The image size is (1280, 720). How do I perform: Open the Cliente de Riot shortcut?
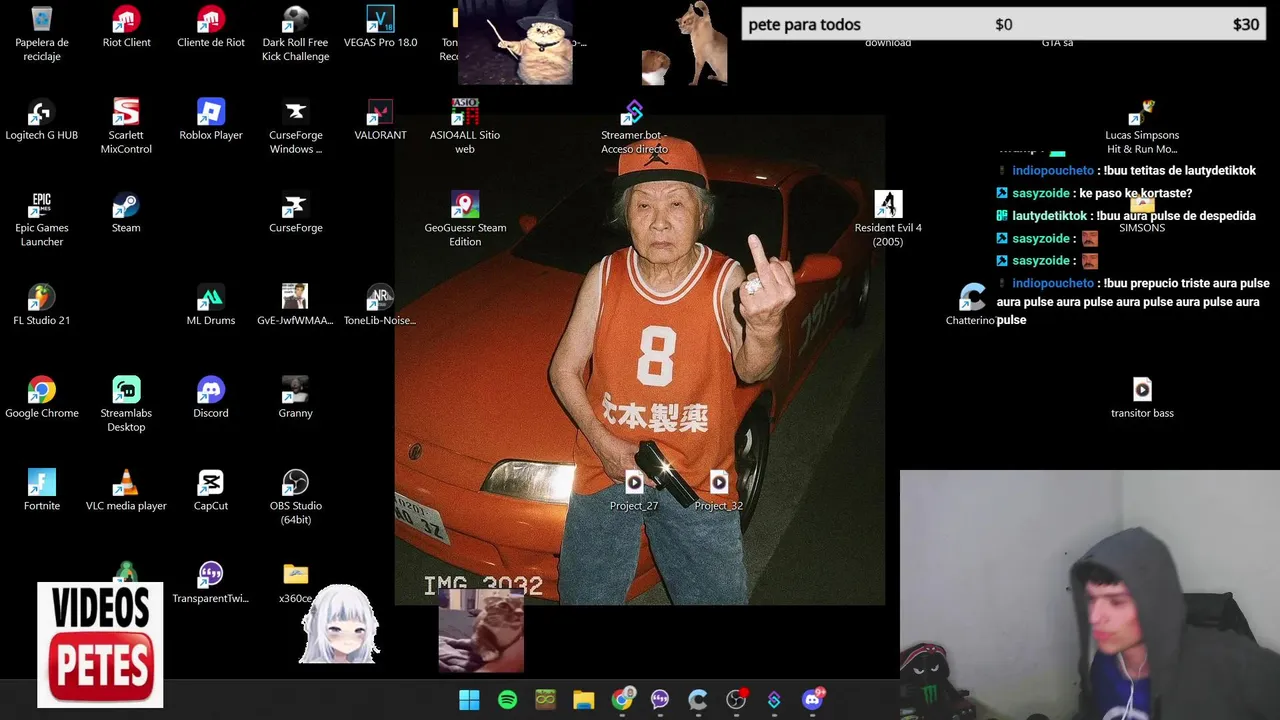[x=211, y=27]
